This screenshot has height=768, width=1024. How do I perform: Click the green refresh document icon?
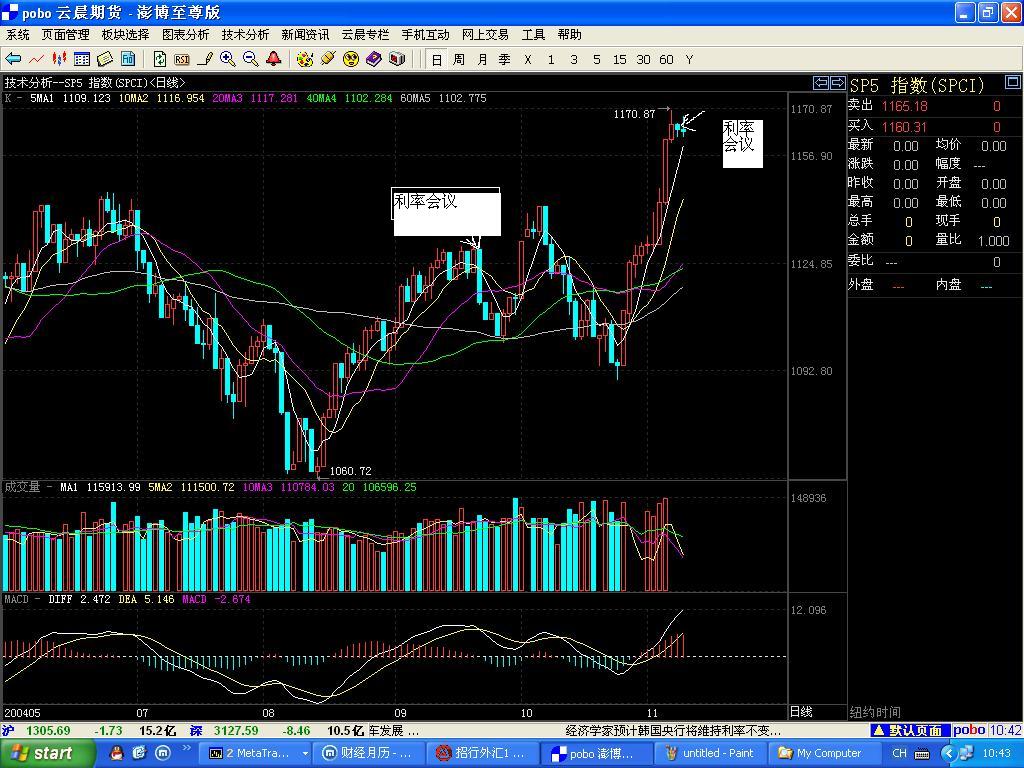pos(160,59)
